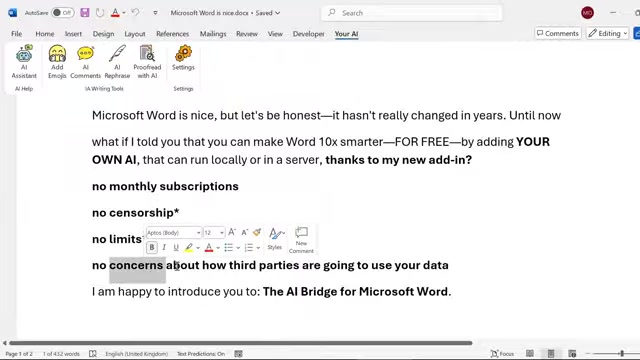Open Styles in the mini toolbar
The height and width of the screenshot is (360, 640).
275,238
